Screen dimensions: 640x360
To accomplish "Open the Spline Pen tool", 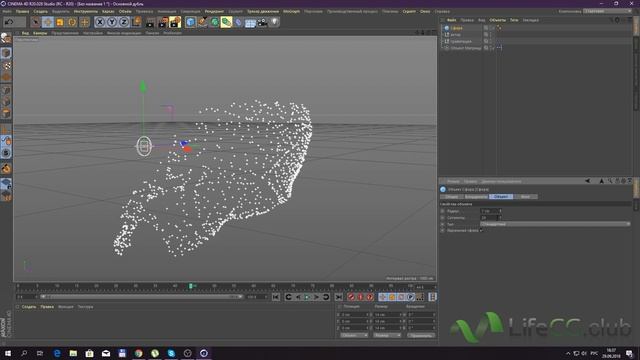I will [202, 22].
